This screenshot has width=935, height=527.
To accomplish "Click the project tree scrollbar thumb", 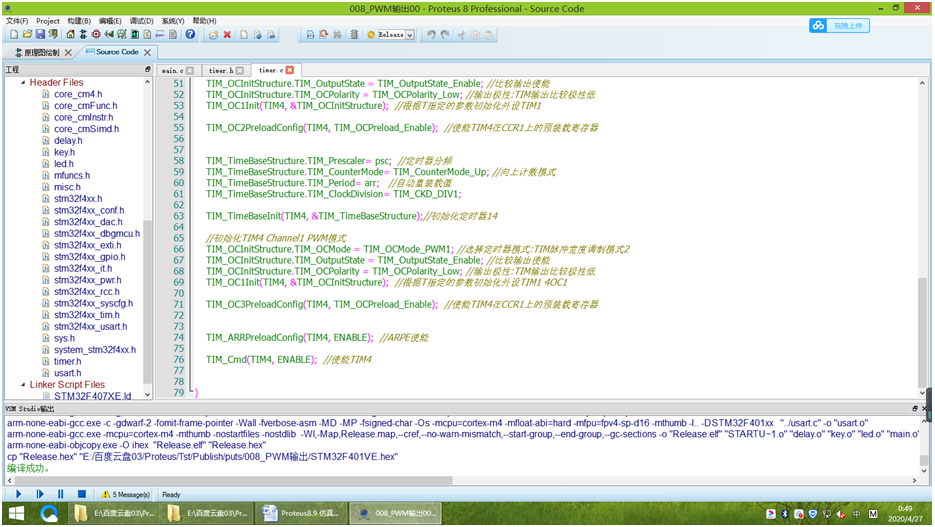I will (x=147, y=301).
